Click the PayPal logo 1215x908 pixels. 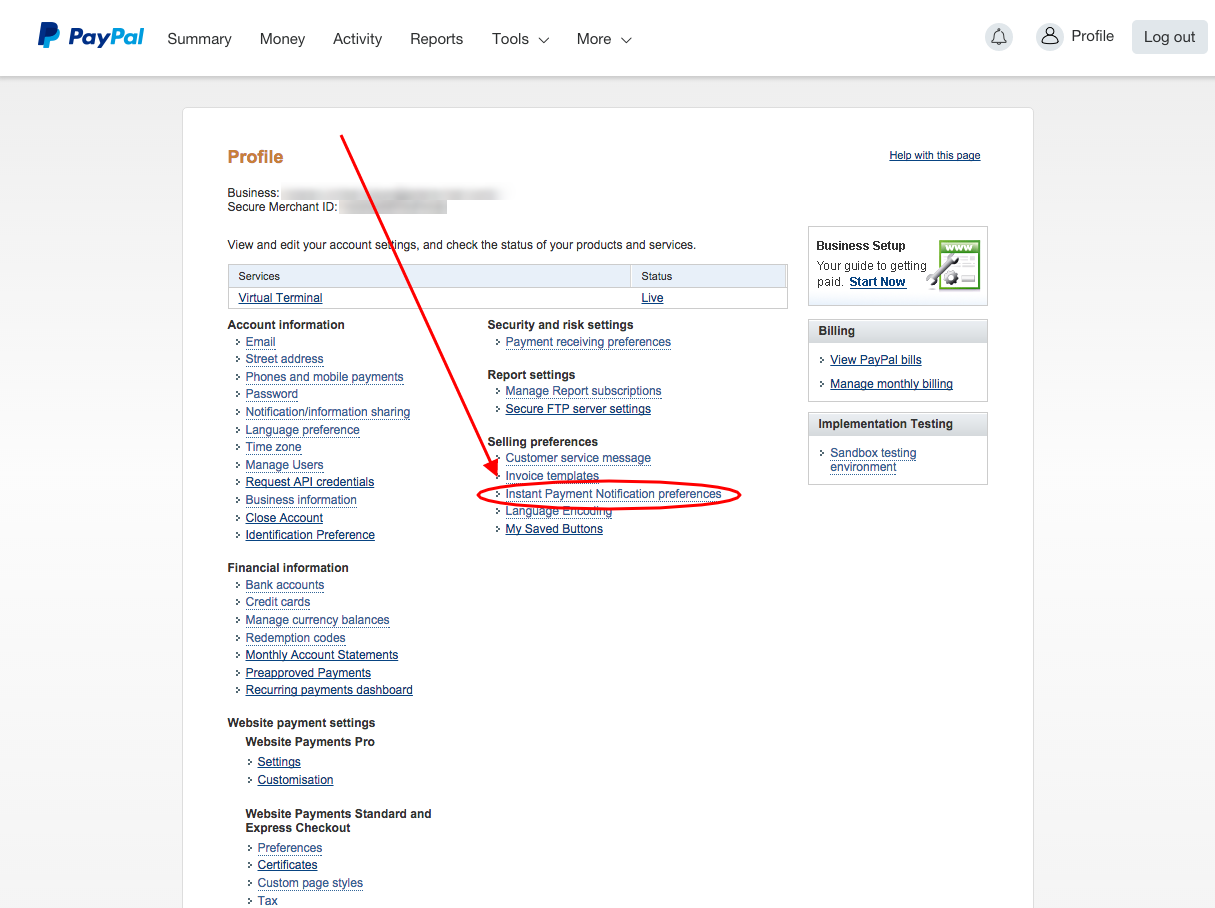pos(91,38)
